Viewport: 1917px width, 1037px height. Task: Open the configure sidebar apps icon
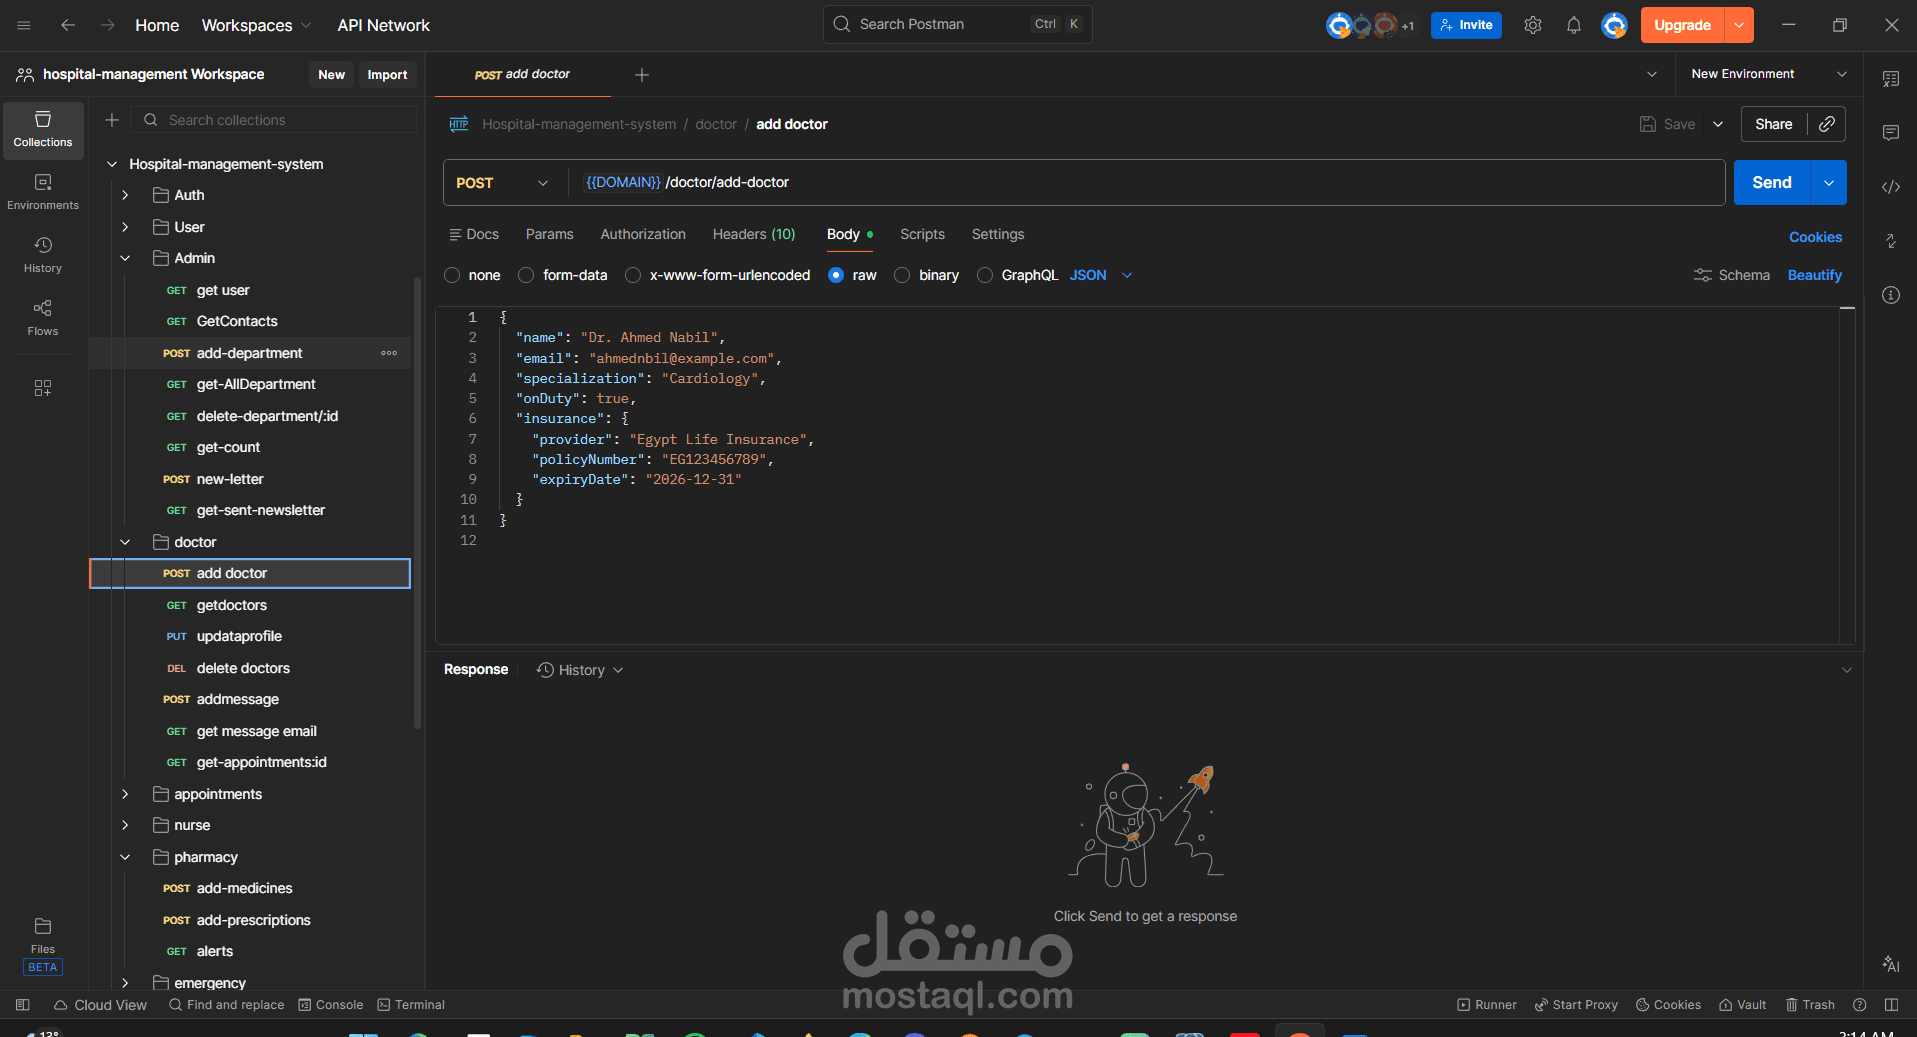click(x=43, y=388)
